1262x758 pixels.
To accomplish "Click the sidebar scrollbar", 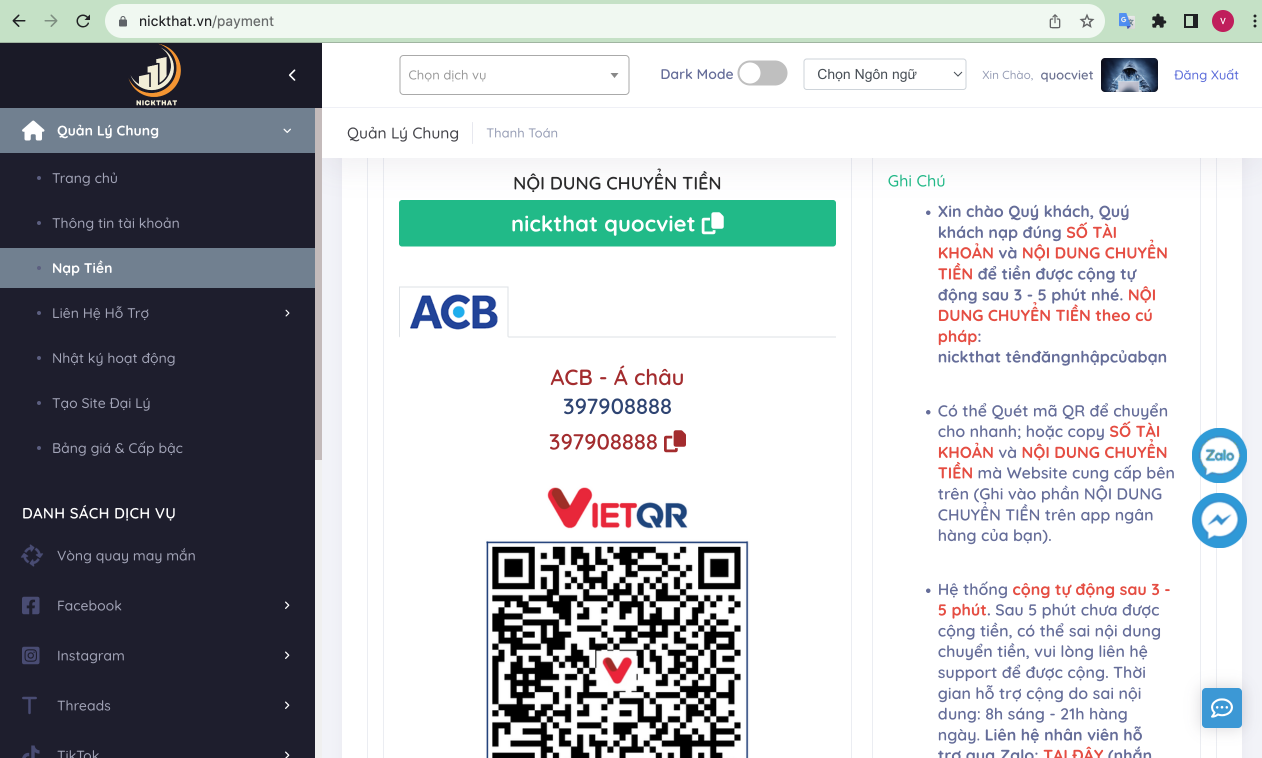I will [319, 285].
